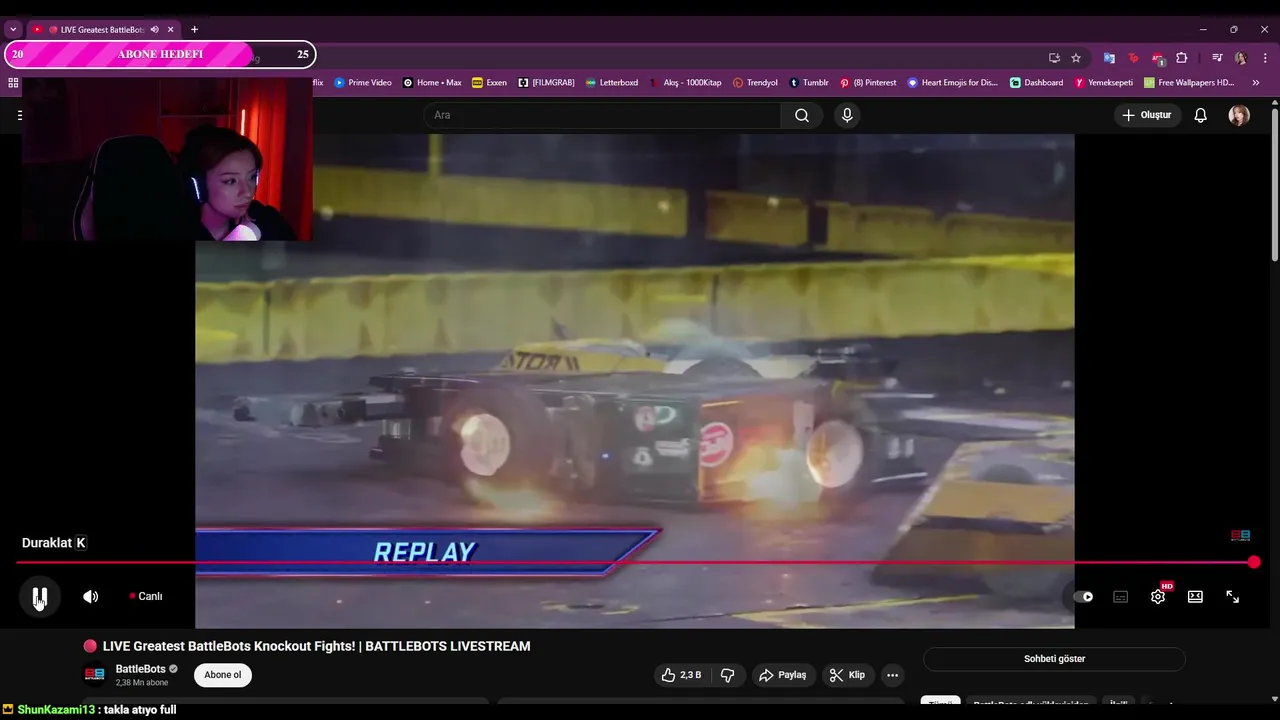1280x720 pixels.
Task: Open the YouTube account avatar menu
Action: tap(1239, 115)
